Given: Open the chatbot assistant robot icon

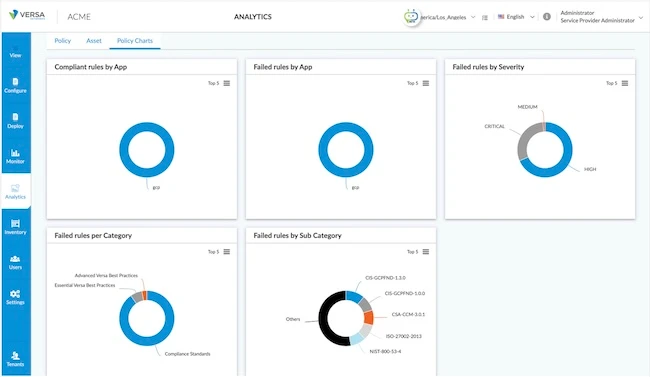Looking at the screenshot, I should click(x=411, y=17).
